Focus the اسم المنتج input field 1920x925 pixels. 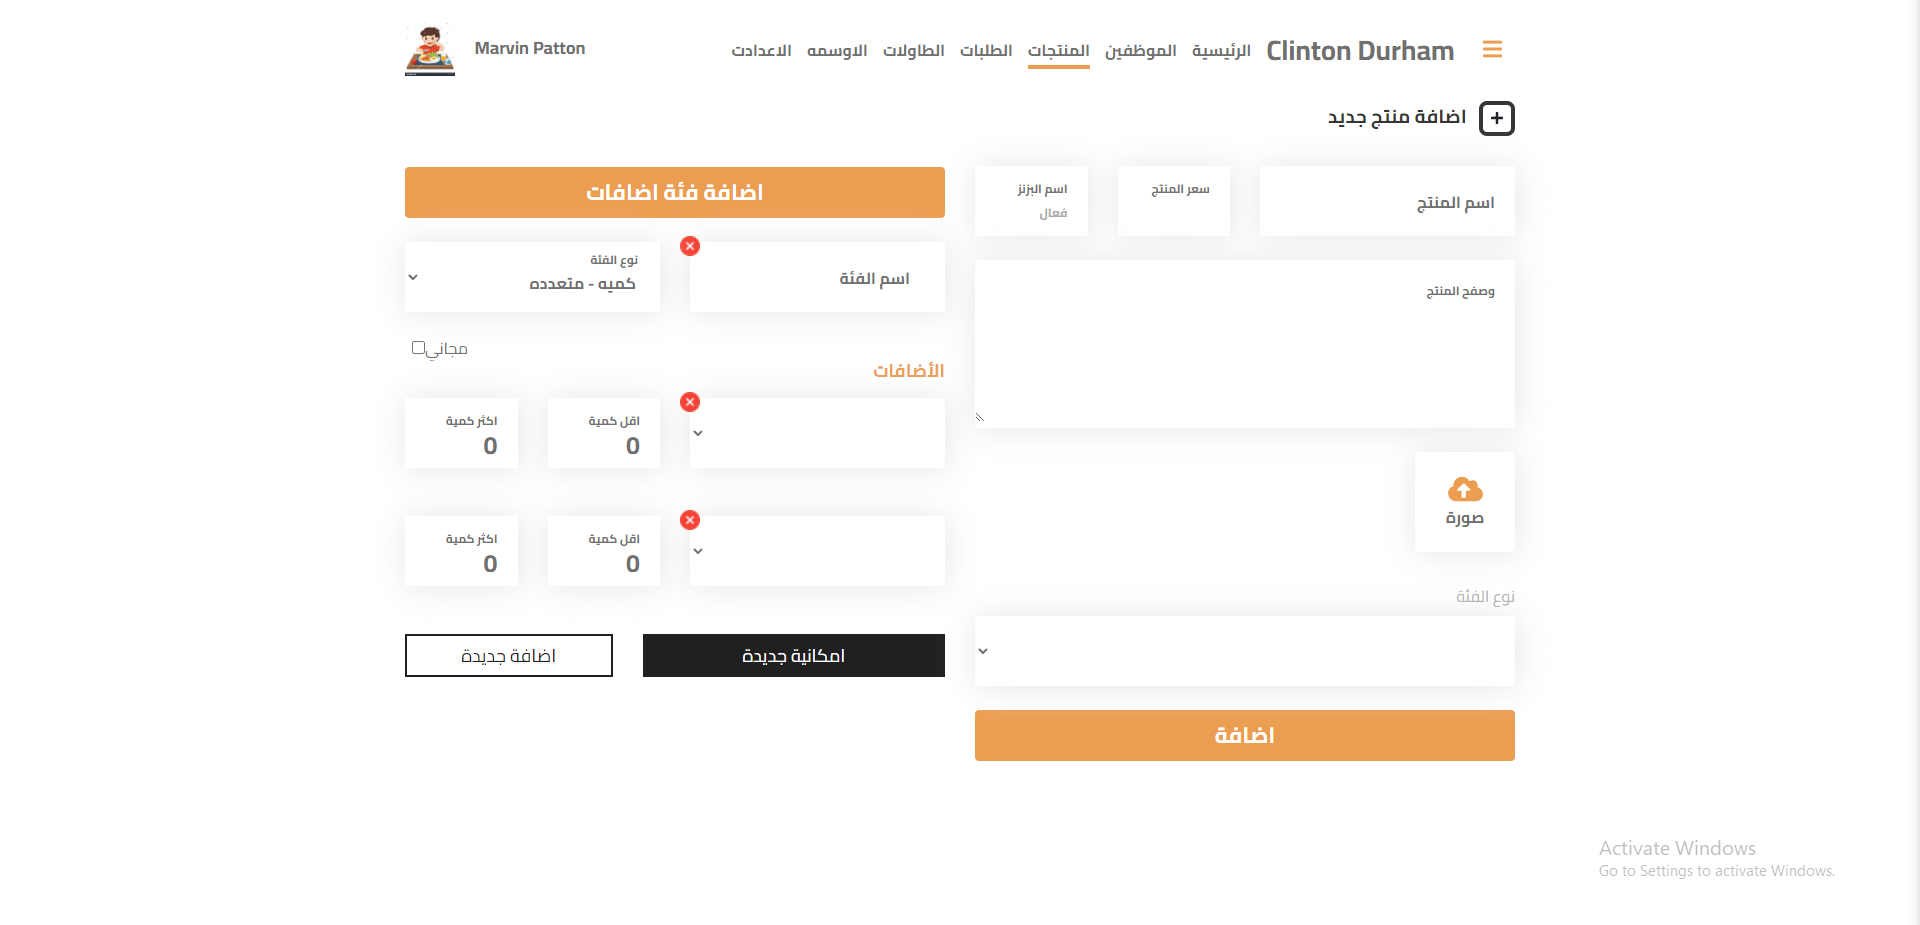click(1386, 203)
